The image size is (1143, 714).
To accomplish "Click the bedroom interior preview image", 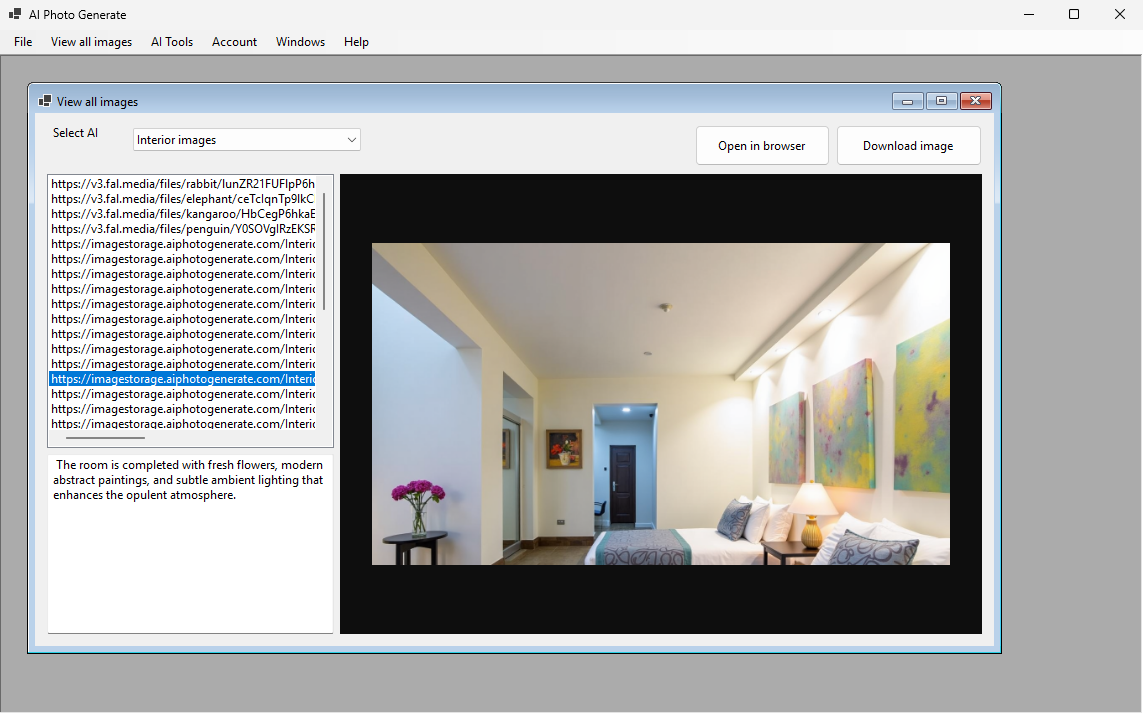I will point(660,404).
